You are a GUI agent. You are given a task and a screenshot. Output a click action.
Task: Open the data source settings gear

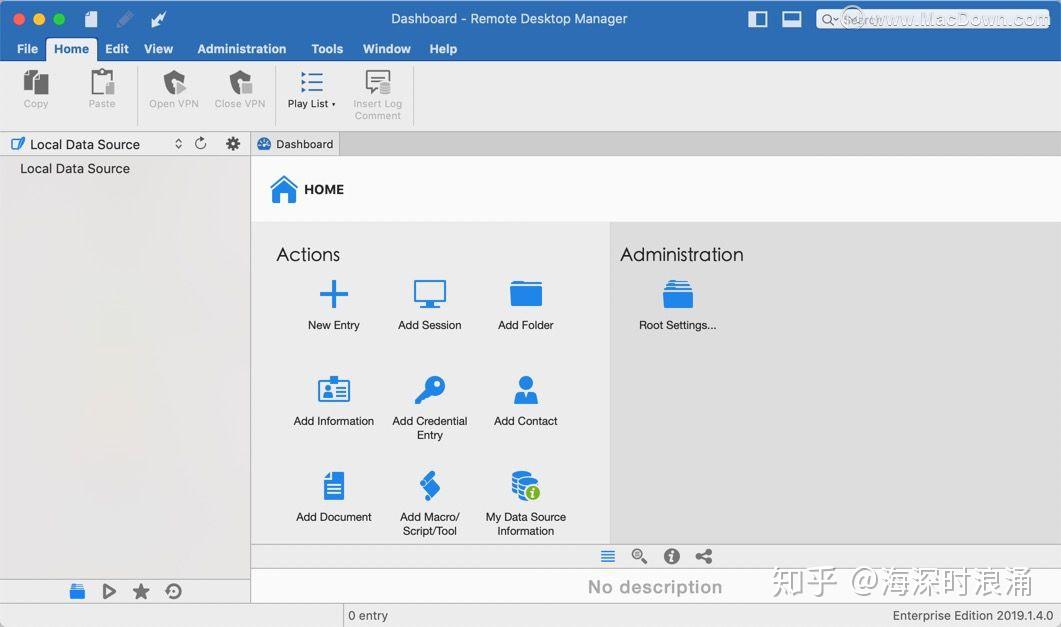pos(232,143)
